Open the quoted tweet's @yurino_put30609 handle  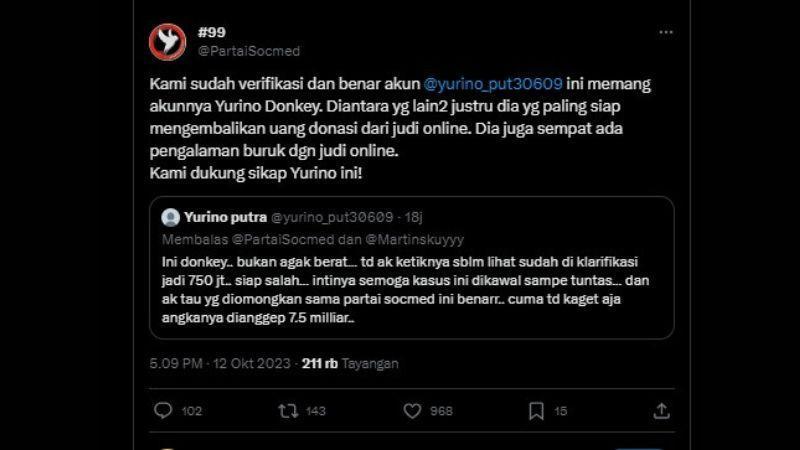(x=332, y=217)
